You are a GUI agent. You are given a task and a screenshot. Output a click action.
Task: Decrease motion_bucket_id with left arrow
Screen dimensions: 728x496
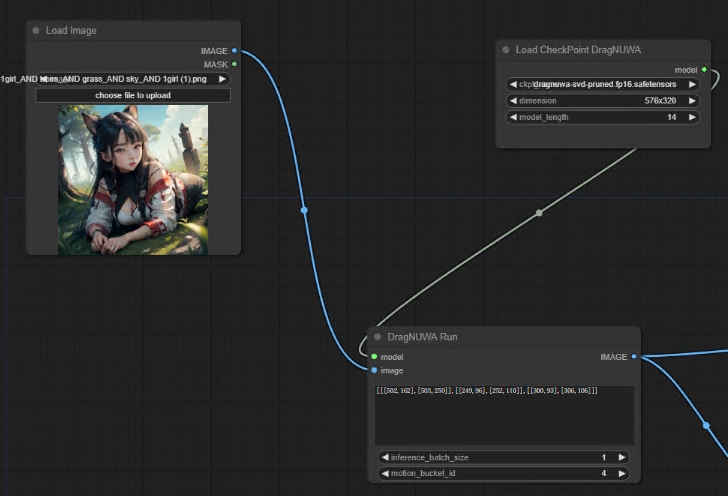(x=385, y=473)
